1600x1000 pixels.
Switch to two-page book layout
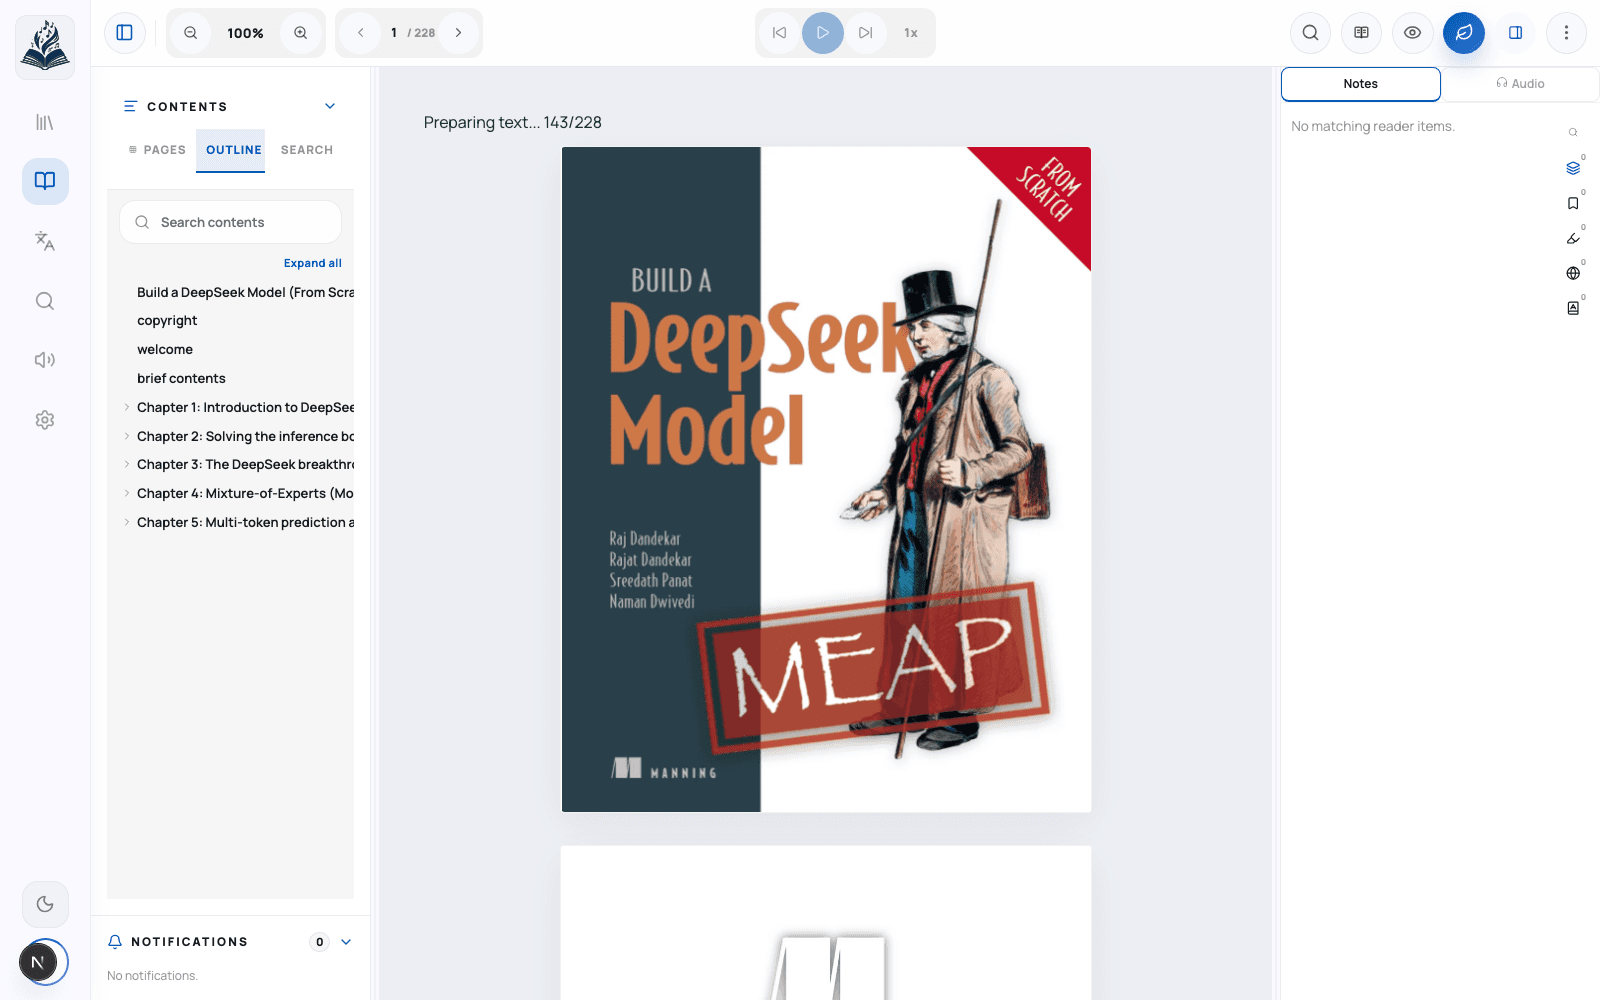pos(1361,33)
